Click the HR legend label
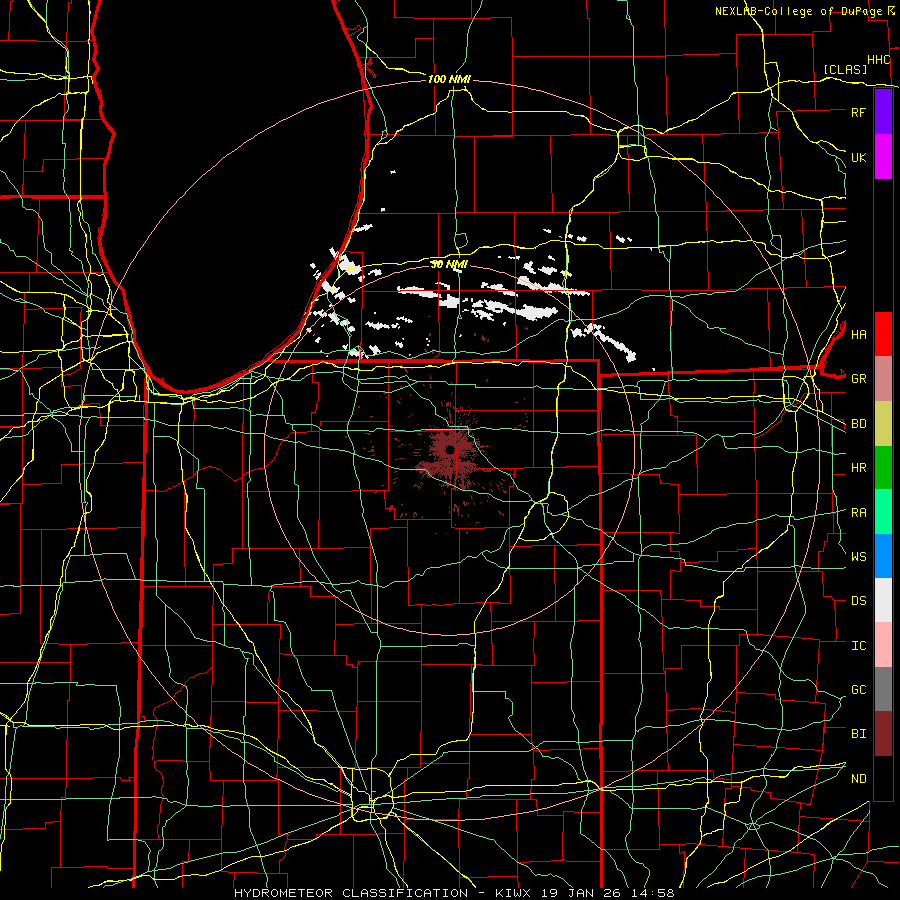Image resolution: width=900 pixels, height=900 pixels. (x=858, y=468)
